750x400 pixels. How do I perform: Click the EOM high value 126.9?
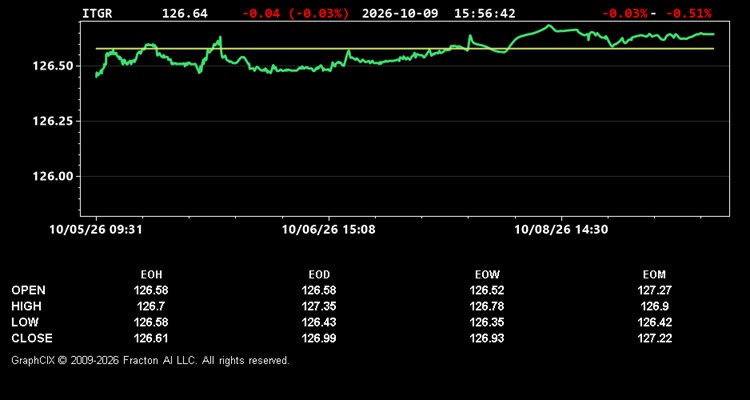point(654,306)
